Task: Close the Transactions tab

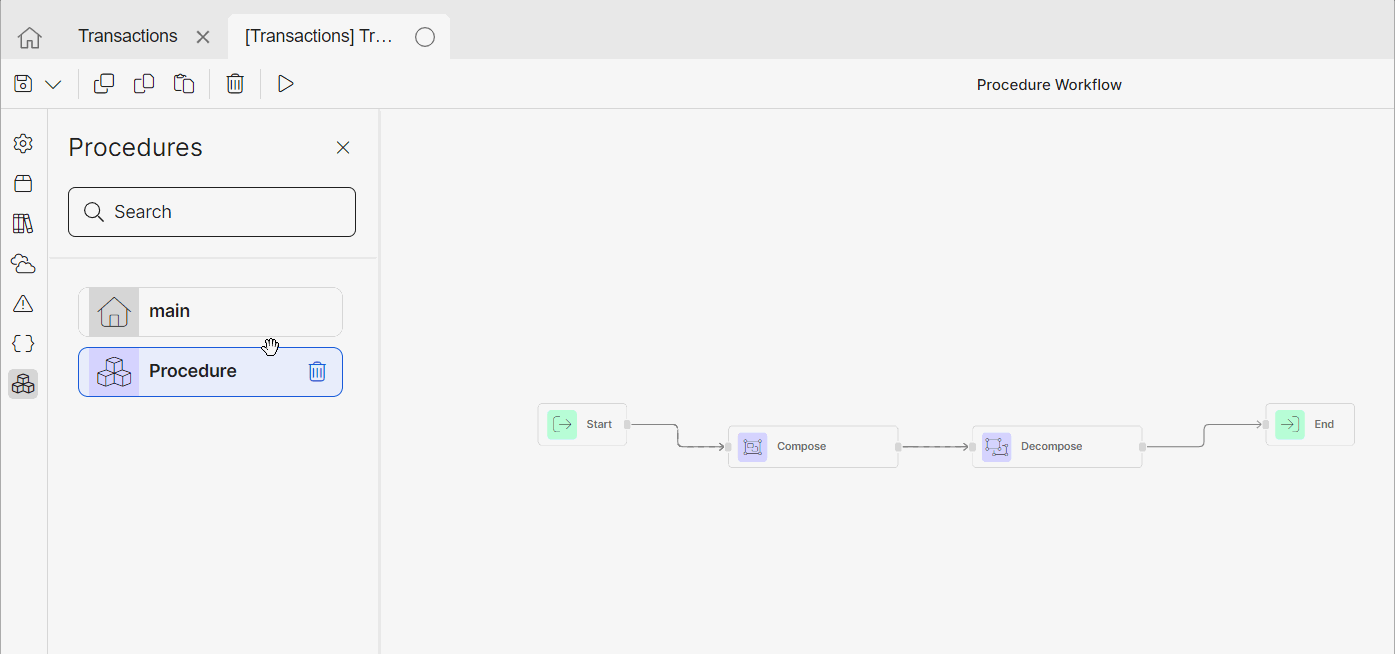Action: 203,37
